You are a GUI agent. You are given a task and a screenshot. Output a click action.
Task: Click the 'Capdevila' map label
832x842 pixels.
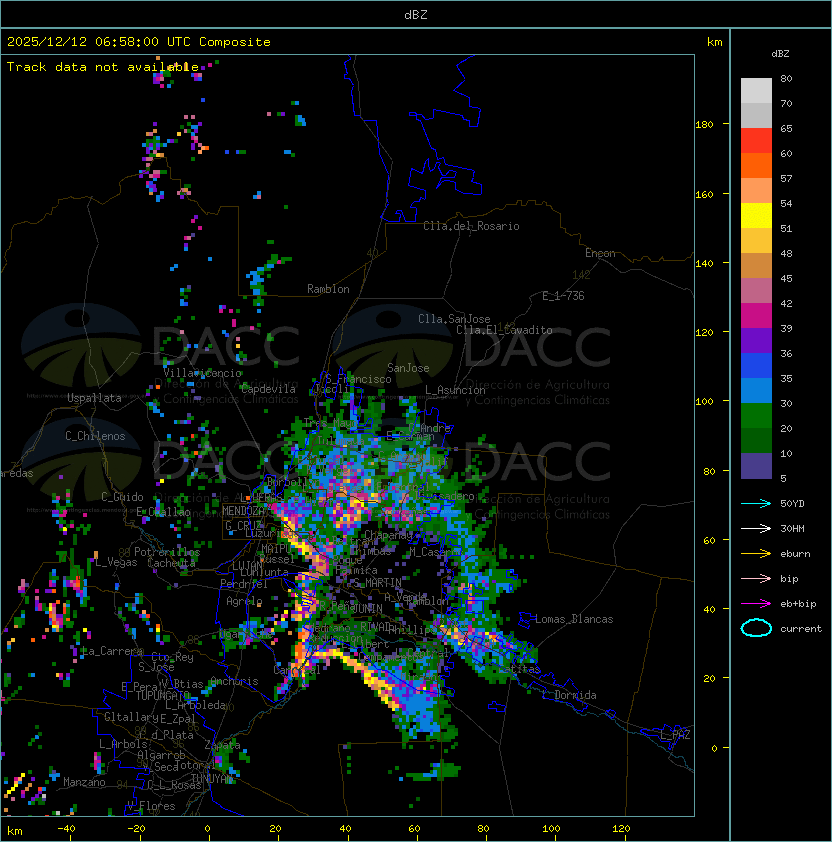268,389
